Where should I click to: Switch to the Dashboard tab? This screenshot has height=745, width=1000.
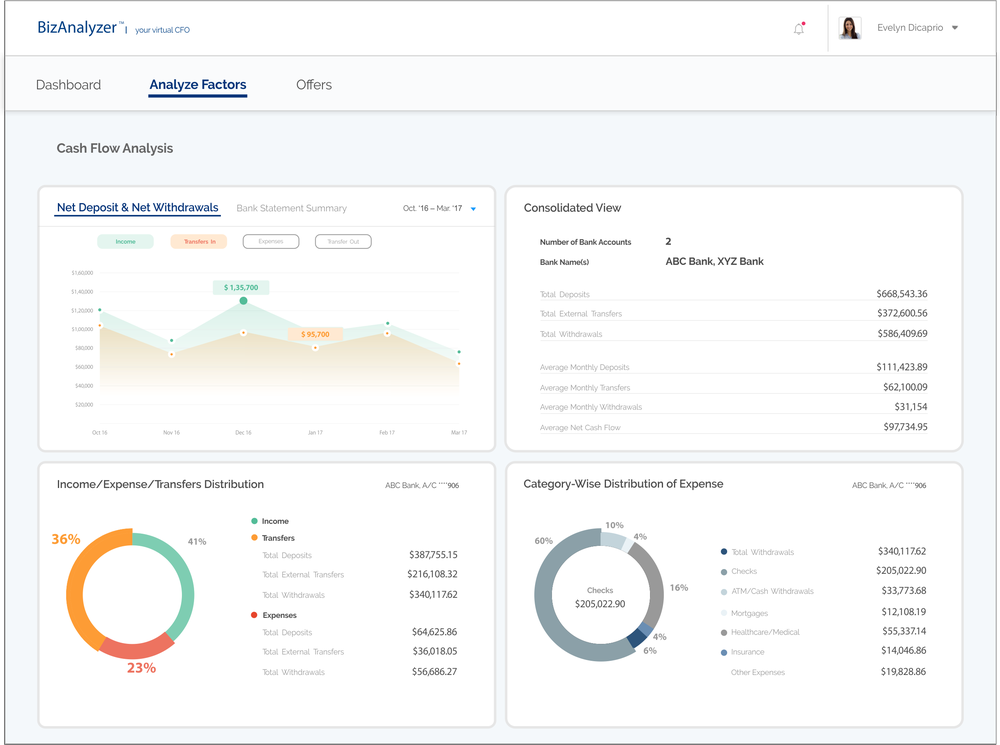68,85
